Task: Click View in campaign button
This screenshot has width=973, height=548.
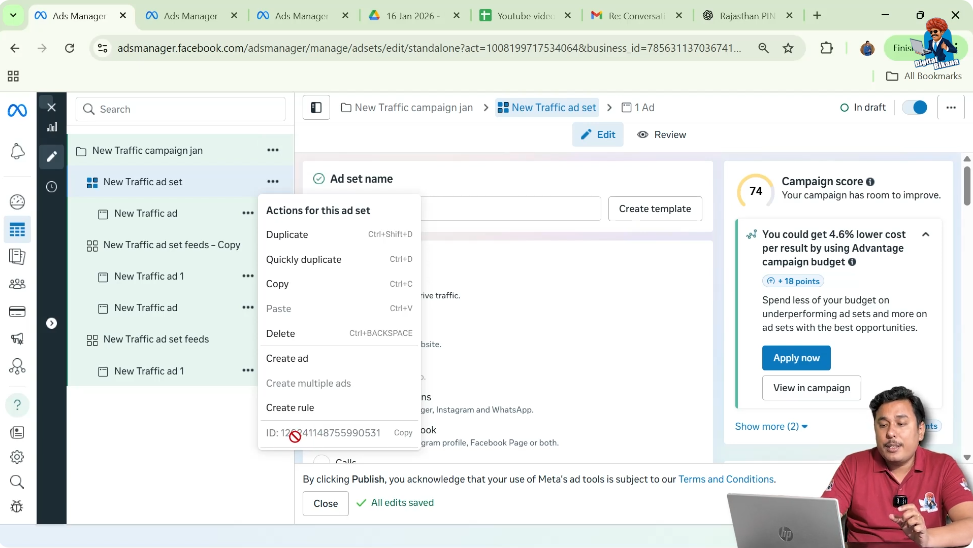Action: [x=811, y=388]
